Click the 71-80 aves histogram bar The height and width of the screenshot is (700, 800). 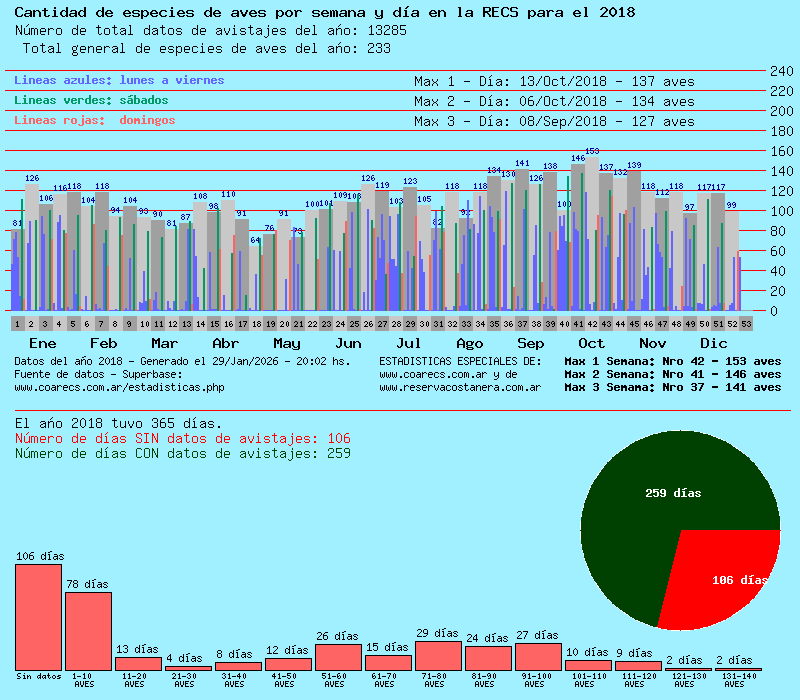coord(438,655)
